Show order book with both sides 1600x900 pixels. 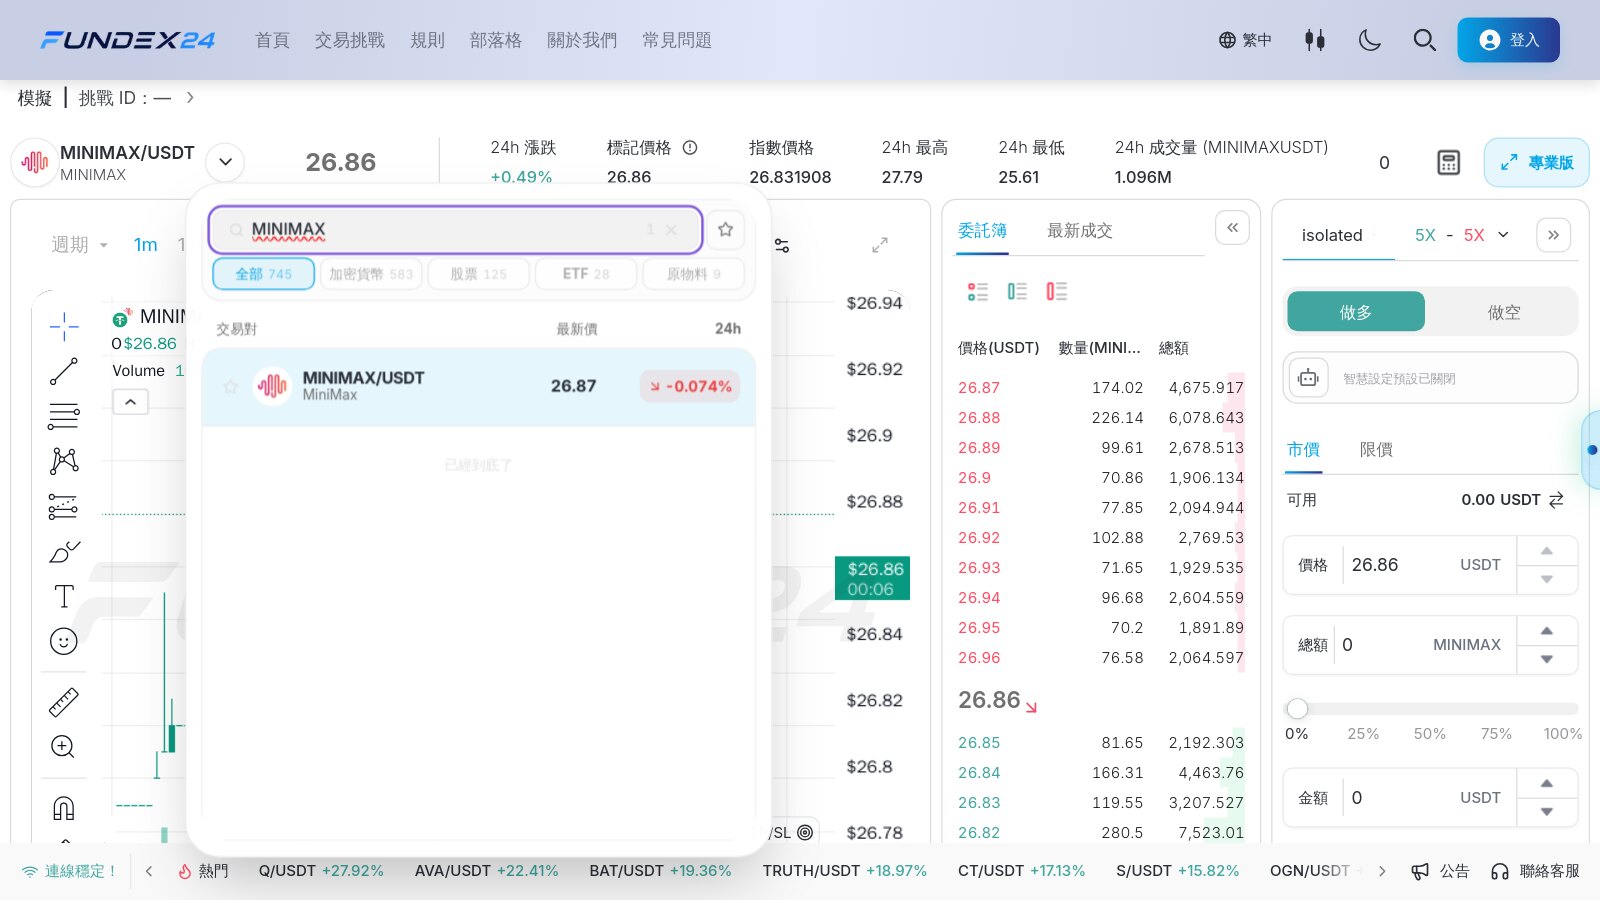pyautogui.click(x=978, y=291)
